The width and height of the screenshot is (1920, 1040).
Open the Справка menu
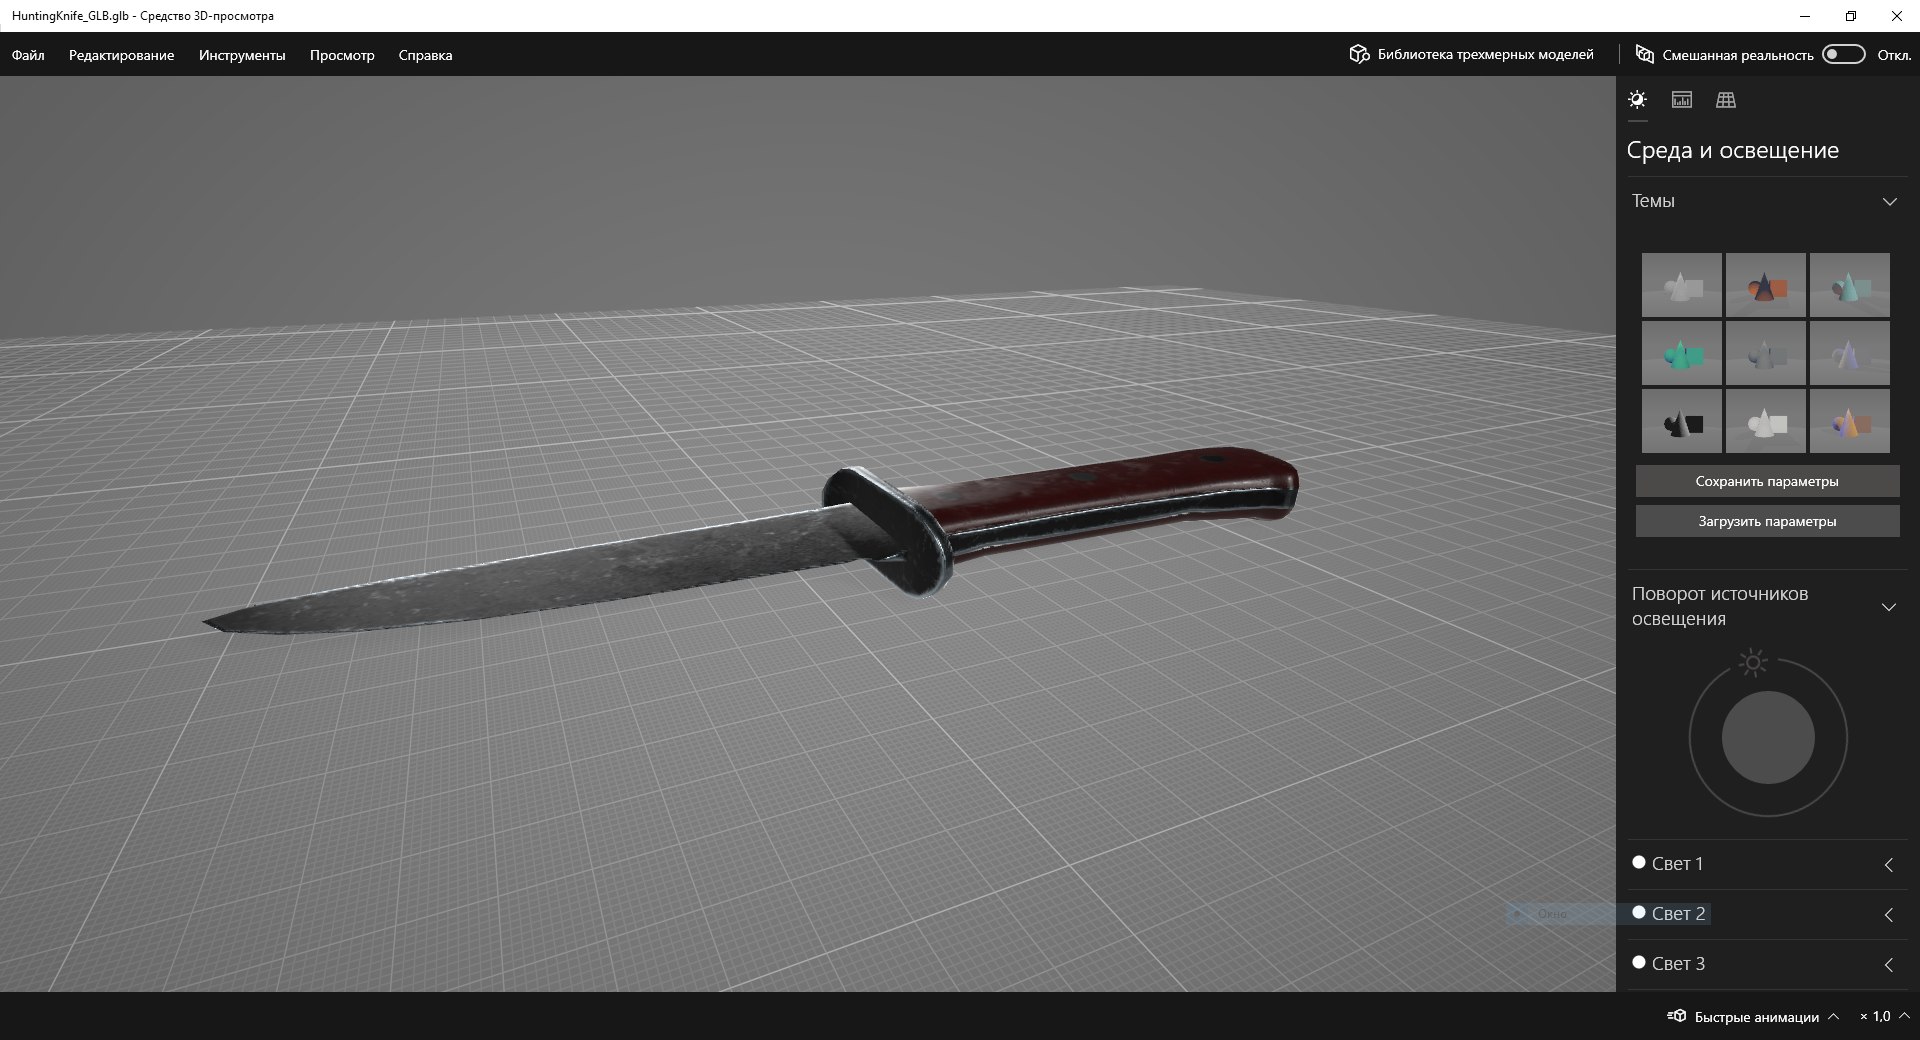(425, 55)
